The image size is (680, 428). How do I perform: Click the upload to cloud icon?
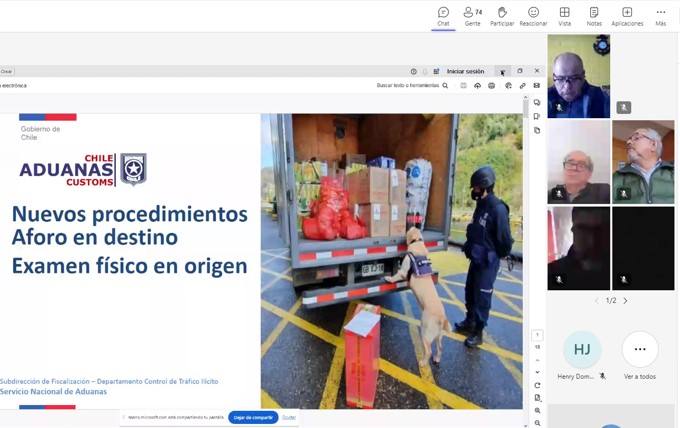[x=477, y=86]
